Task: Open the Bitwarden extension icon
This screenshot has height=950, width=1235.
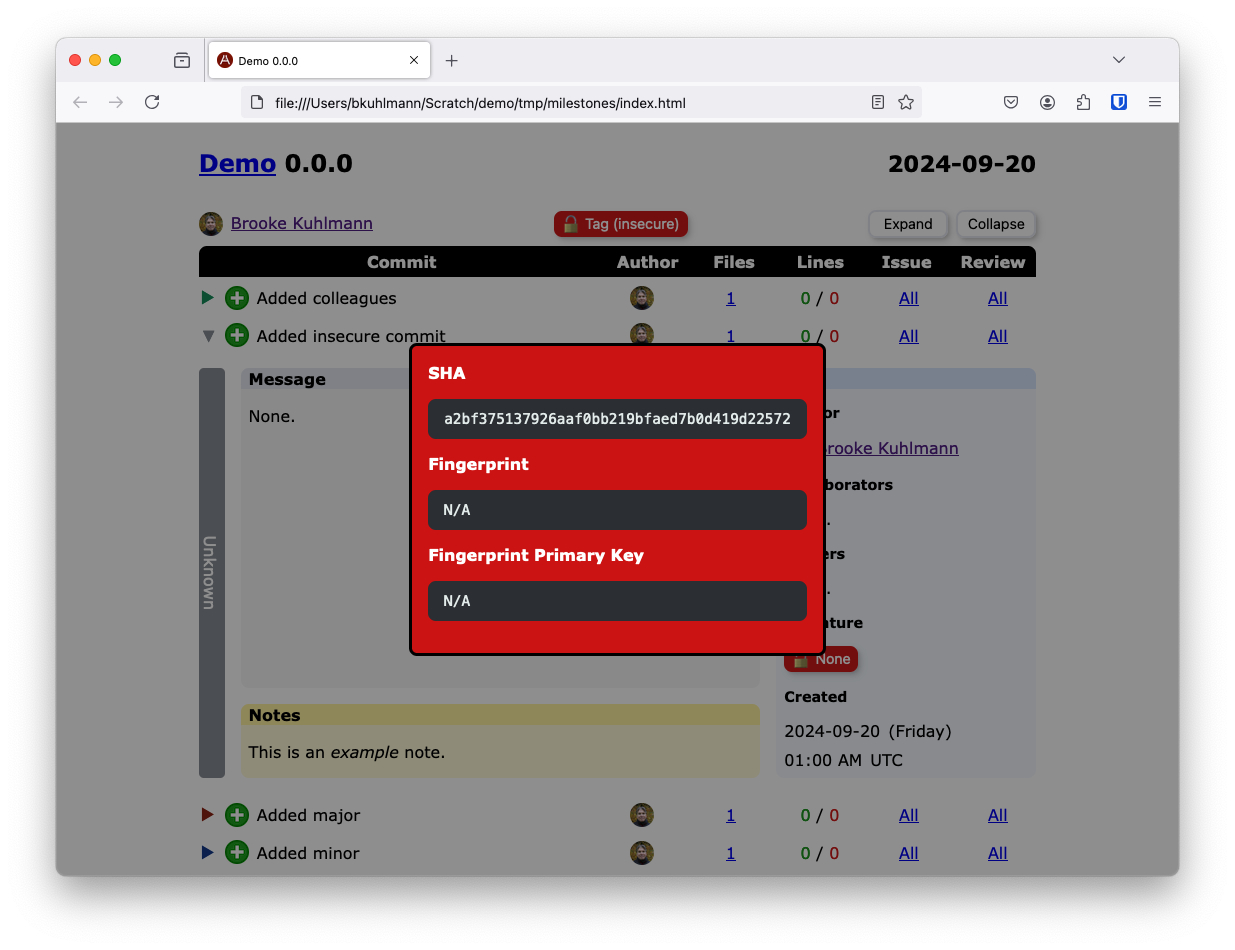Action: point(1119,102)
